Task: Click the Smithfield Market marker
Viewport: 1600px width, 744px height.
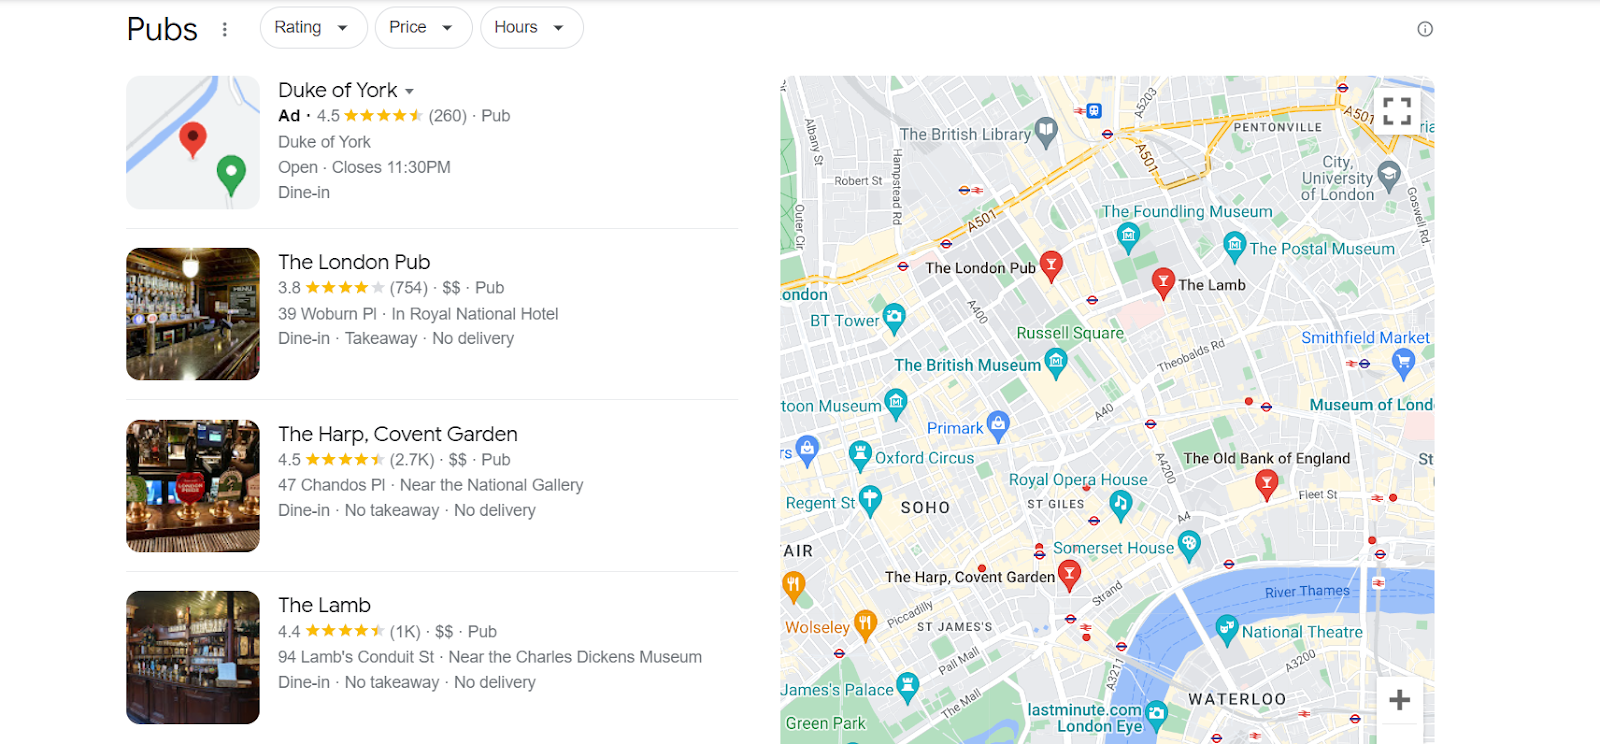Action: pos(1403,363)
